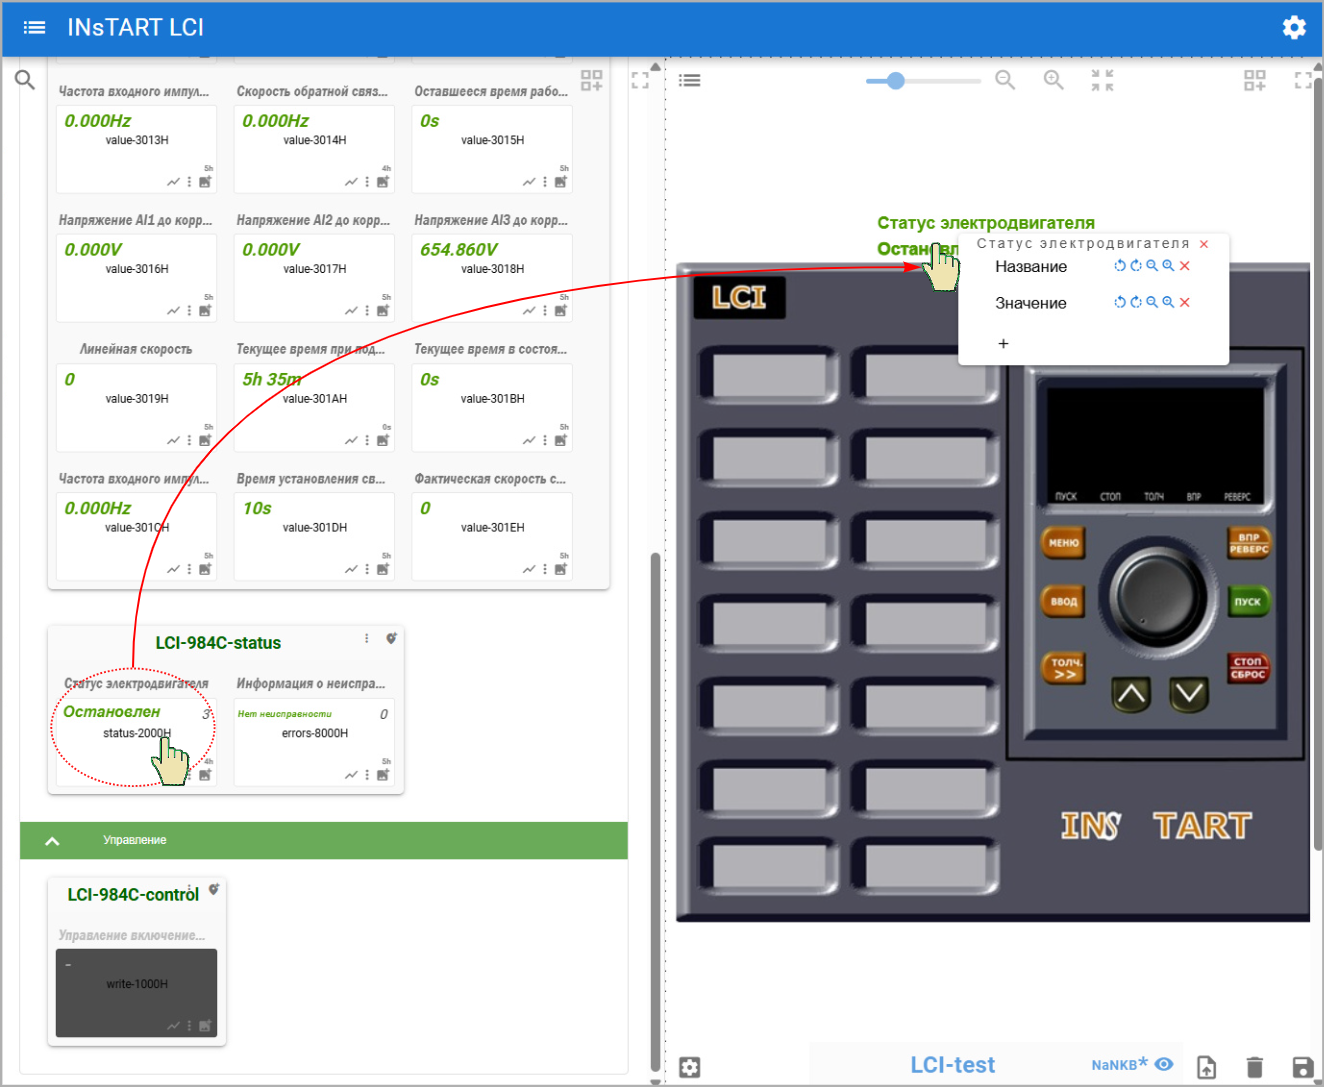Image resolution: width=1324 pixels, height=1087 pixels.
Task: Show the value-301EH trend chart
Action: click(529, 569)
